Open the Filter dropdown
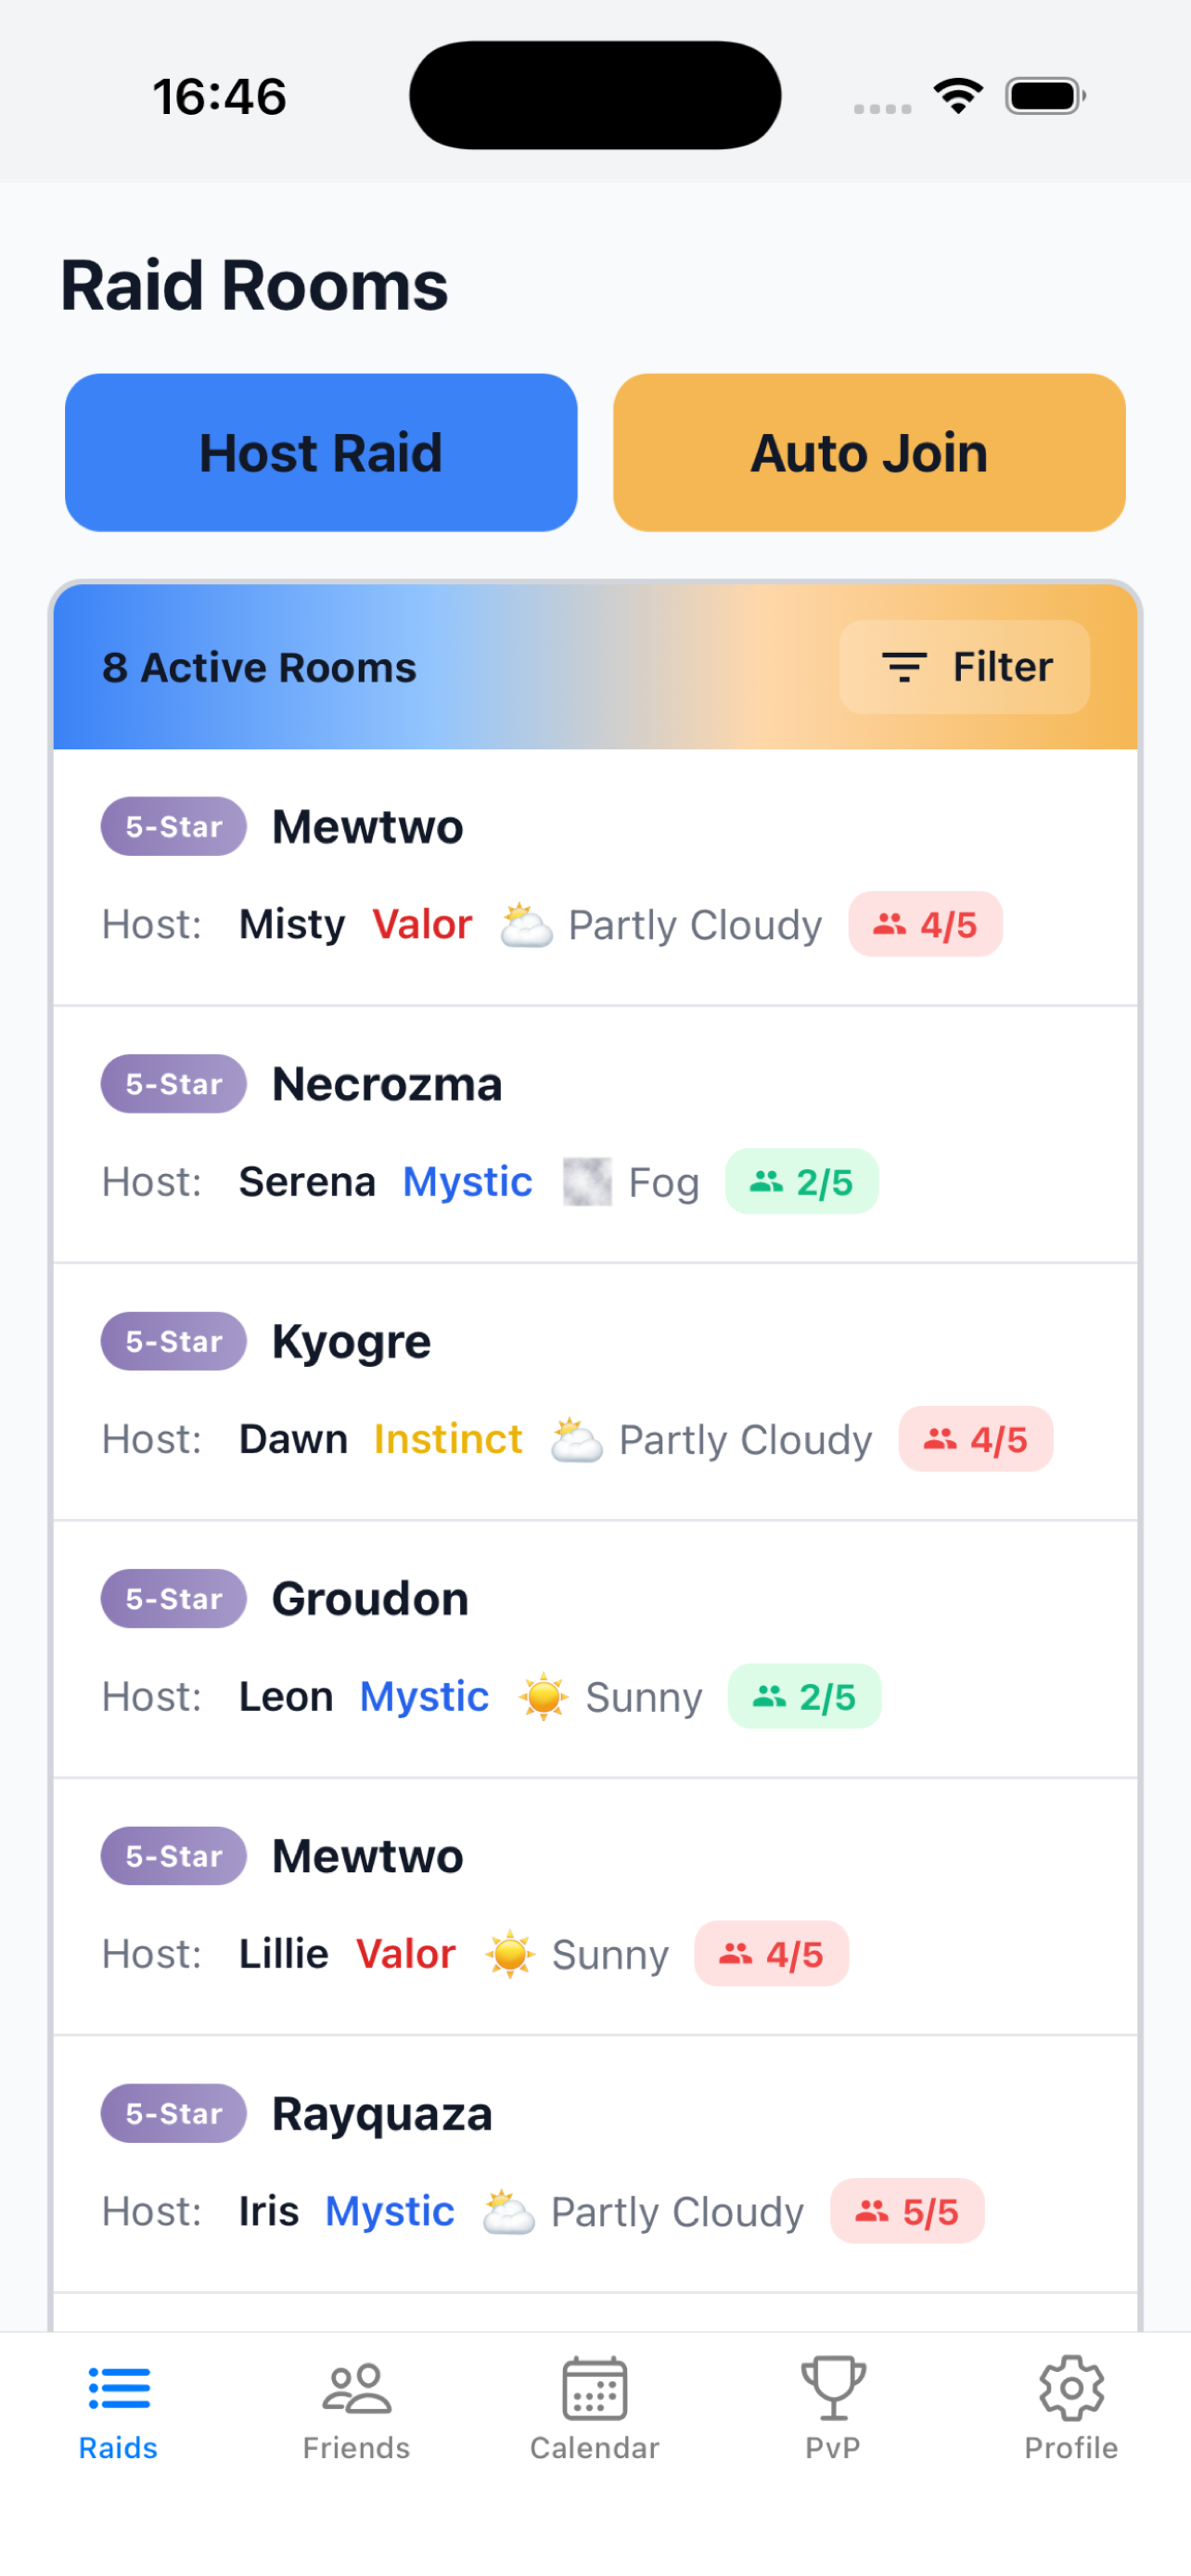This screenshot has height=2576, width=1191. pos(964,667)
